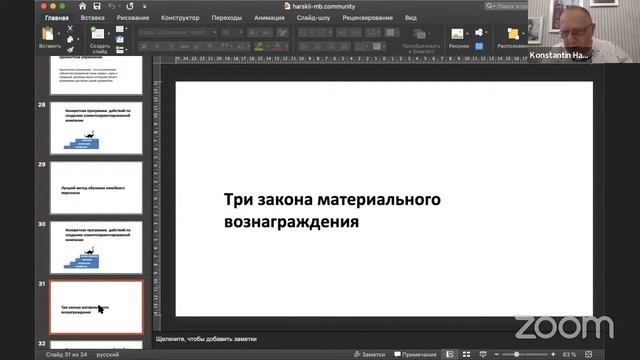
Task: Click the Рисунок (Picture) icon
Action: tap(457, 34)
